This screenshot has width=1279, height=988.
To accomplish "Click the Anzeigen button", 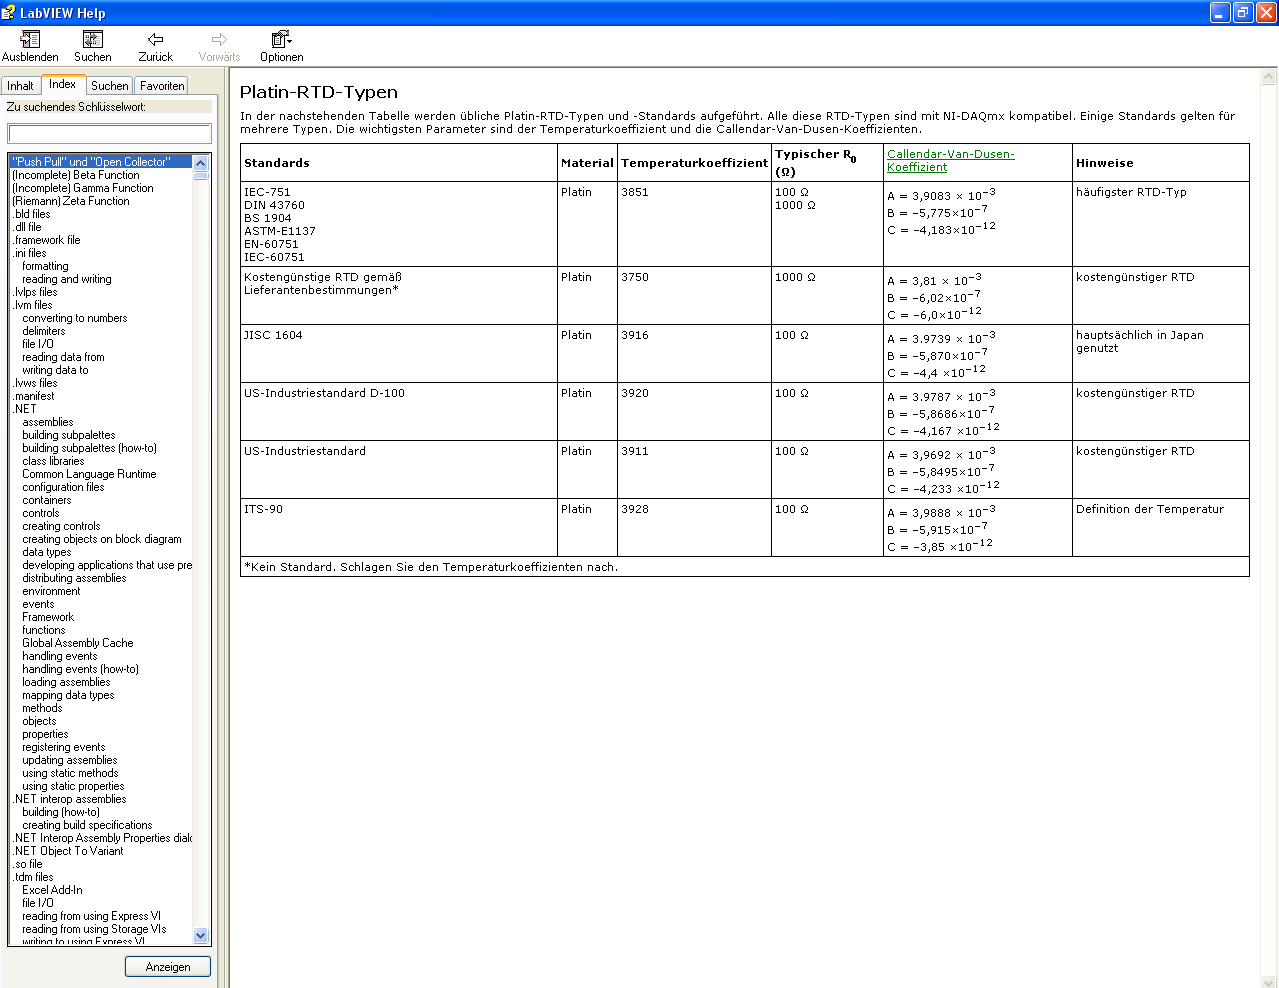I will click(168, 967).
